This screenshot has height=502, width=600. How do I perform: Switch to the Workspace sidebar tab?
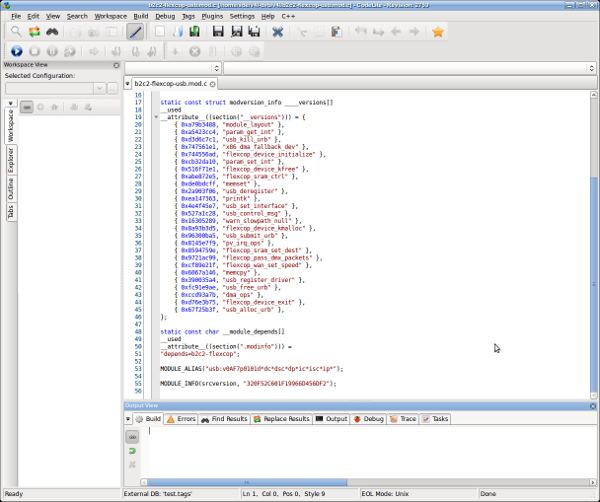tap(10, 126)
